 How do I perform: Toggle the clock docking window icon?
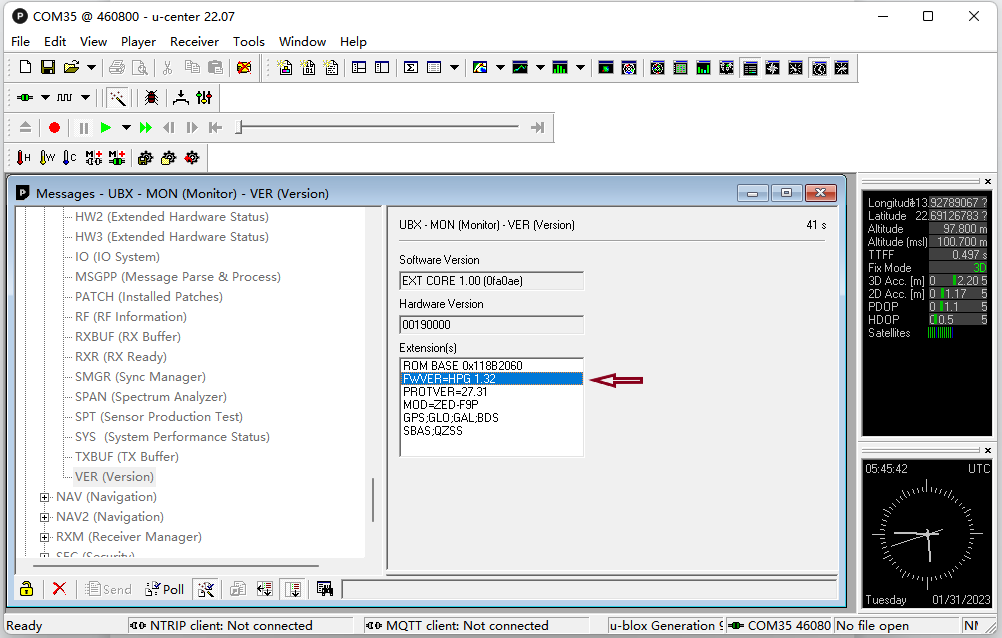coord(819,68)
